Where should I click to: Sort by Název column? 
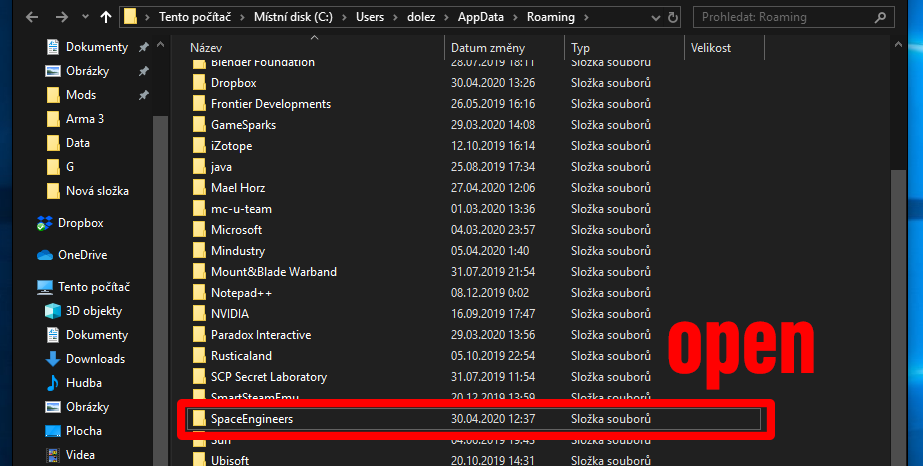tap(206, 48)
